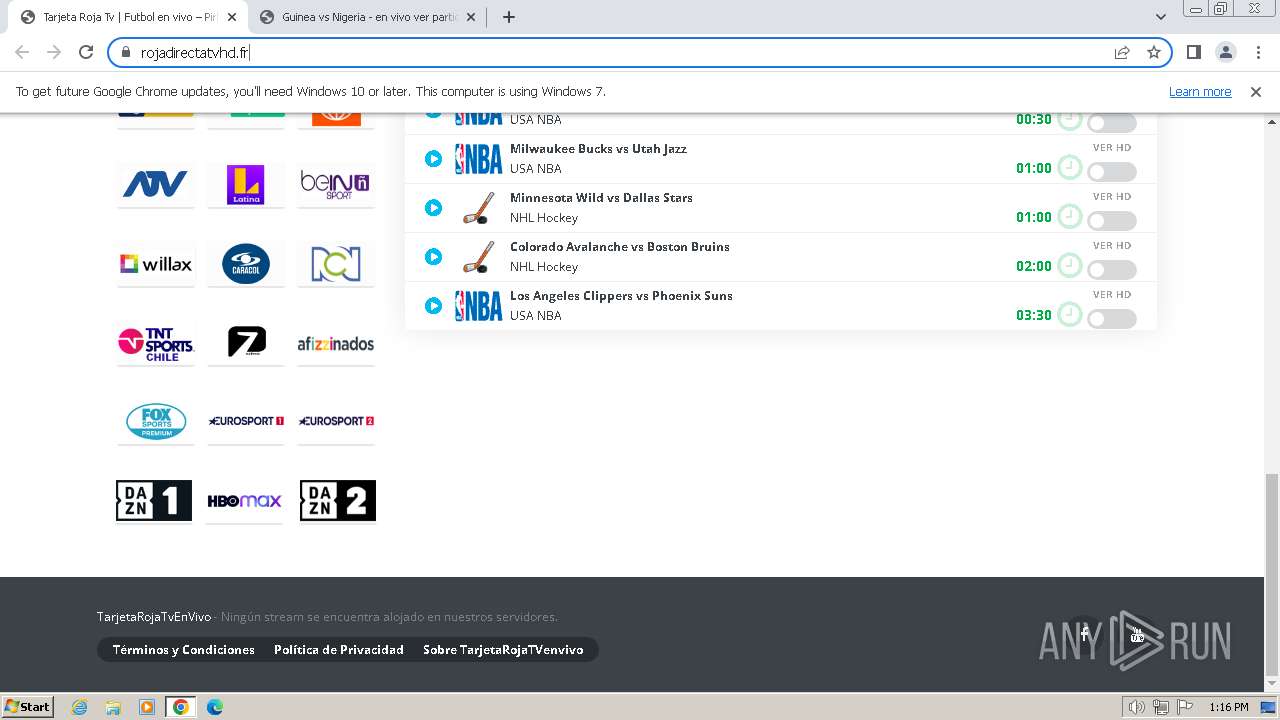Open a new browser tab
1280x720 pixels.
(x=509, y=17)
